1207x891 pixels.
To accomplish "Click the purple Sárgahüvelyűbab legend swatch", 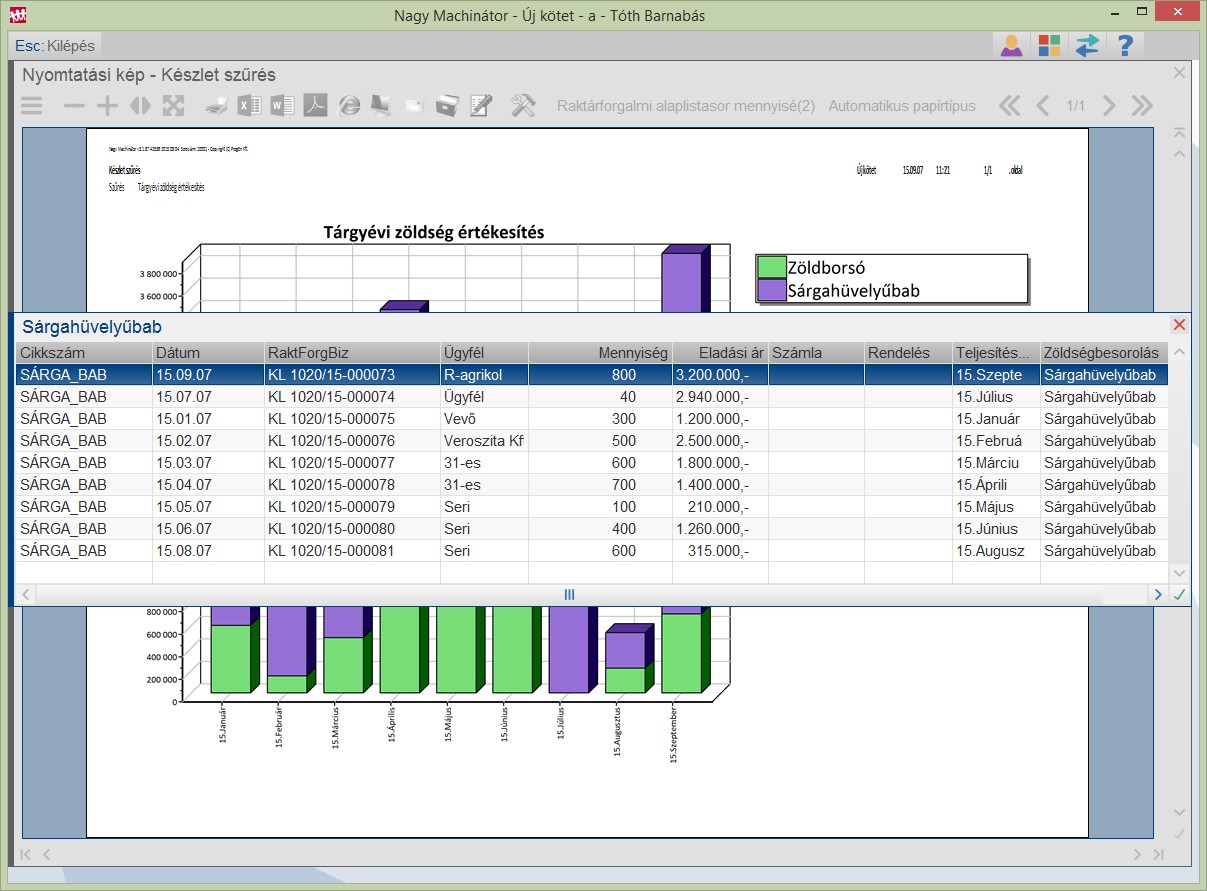I will coord(771,291).
